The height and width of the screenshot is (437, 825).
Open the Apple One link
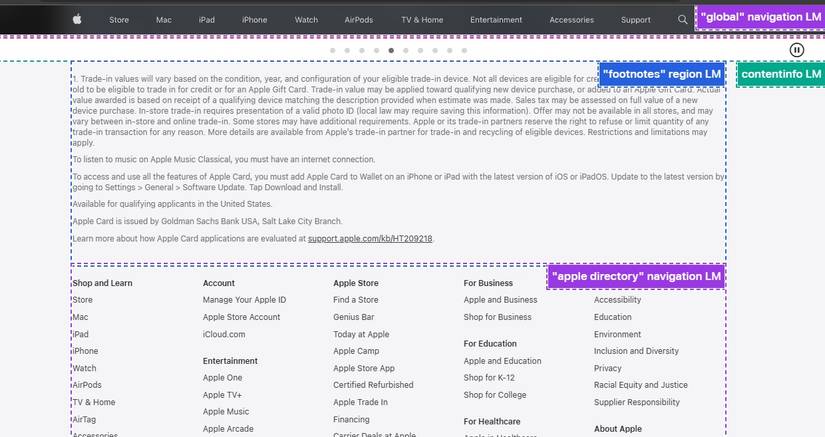click(223, 378)
